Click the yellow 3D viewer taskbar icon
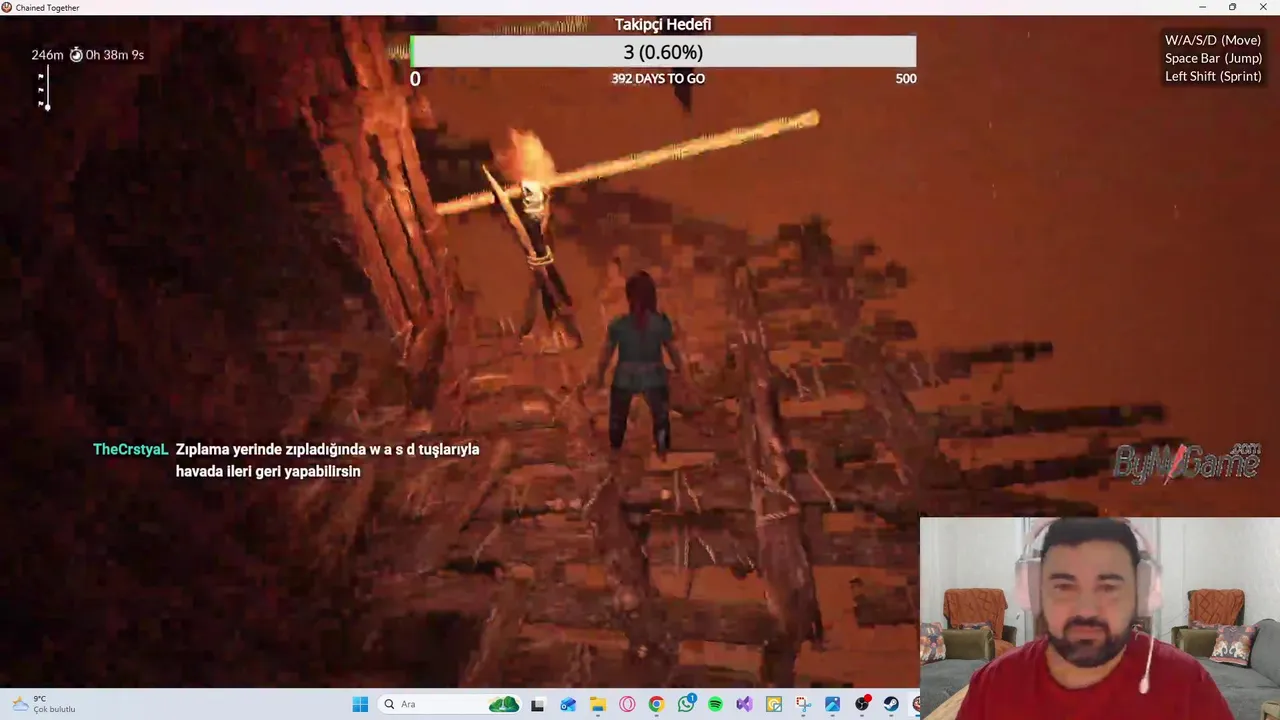 point(774,704)
